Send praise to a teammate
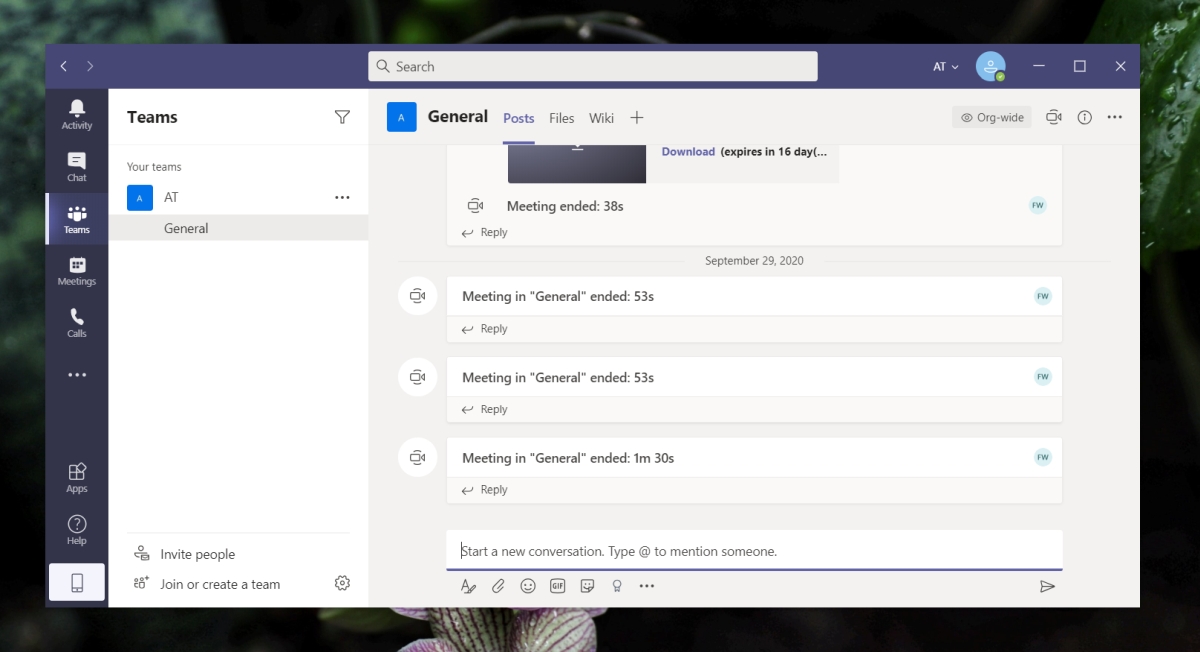 pos(617,586)
